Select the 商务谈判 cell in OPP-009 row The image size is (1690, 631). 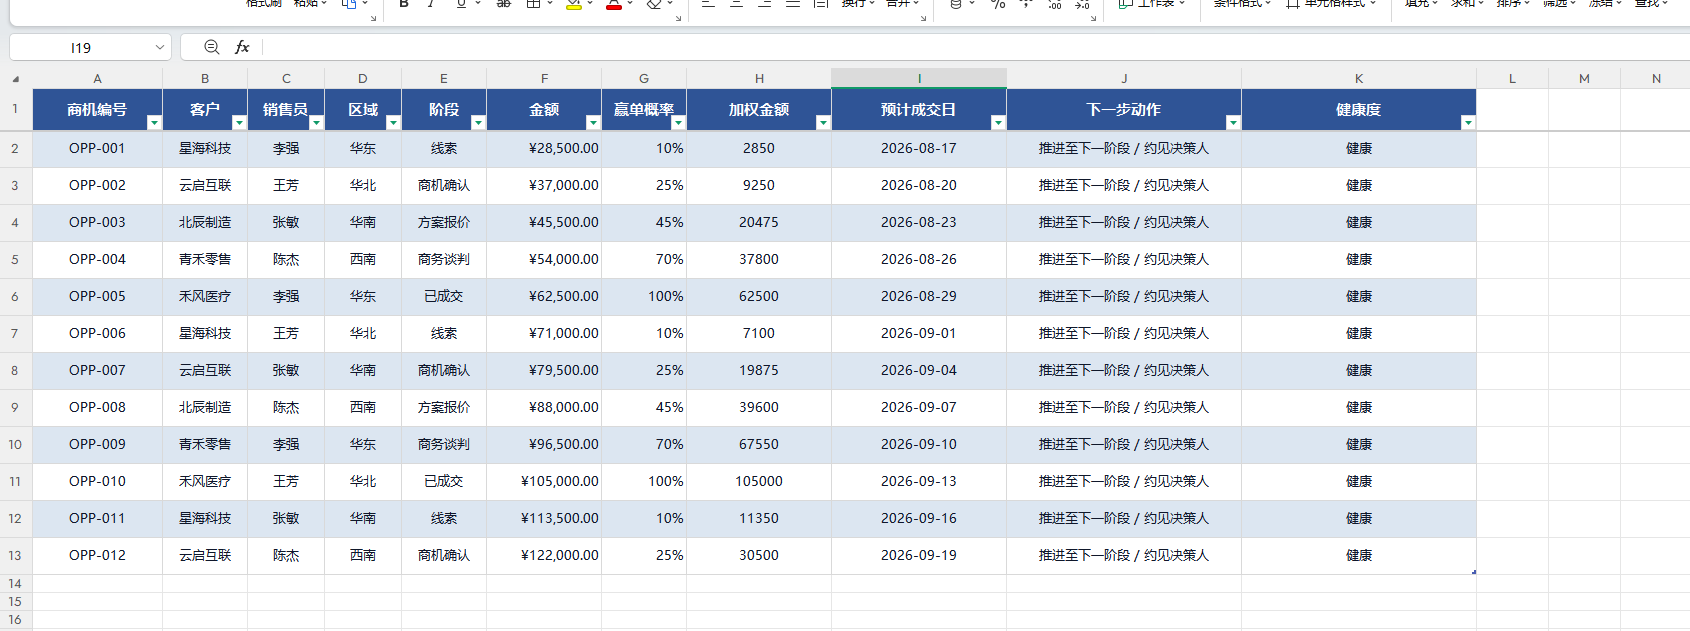(444, 444)
